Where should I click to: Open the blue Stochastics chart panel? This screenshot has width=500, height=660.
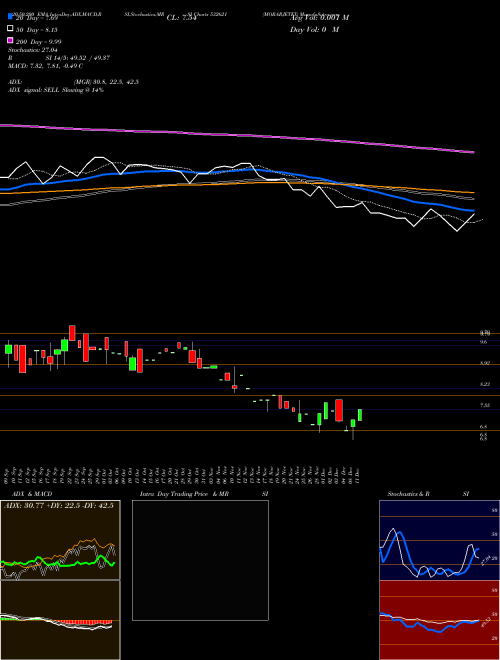pyautogui.click(x=439, y=540)
